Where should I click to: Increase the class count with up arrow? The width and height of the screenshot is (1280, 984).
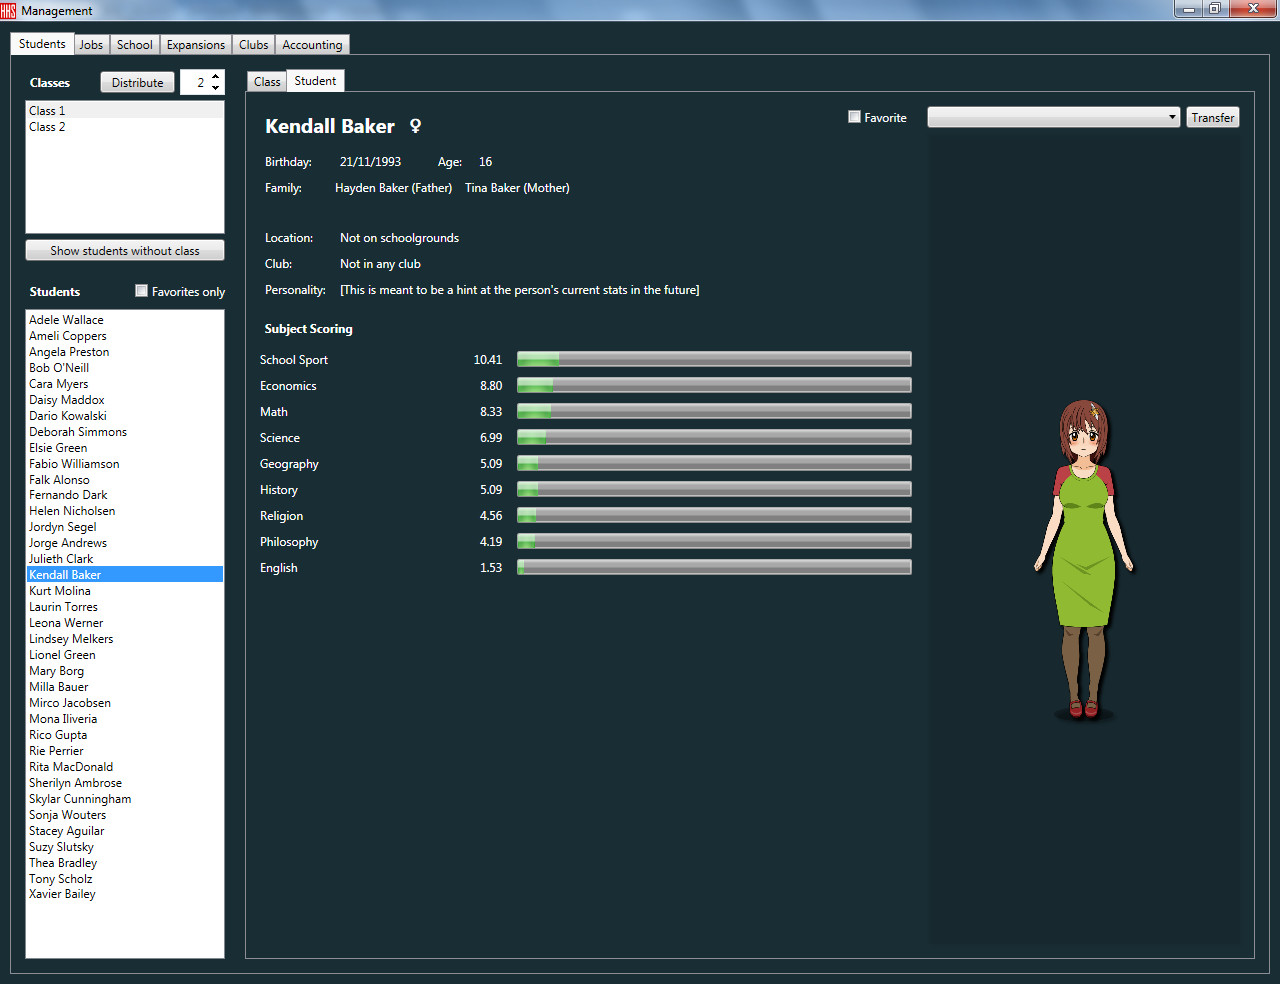click(216, 77)
